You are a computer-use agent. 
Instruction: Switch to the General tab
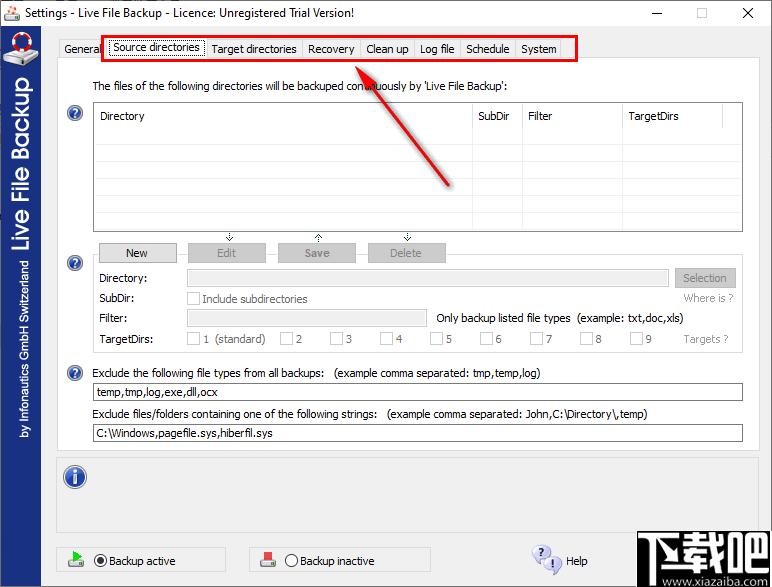tap(82, 49)
